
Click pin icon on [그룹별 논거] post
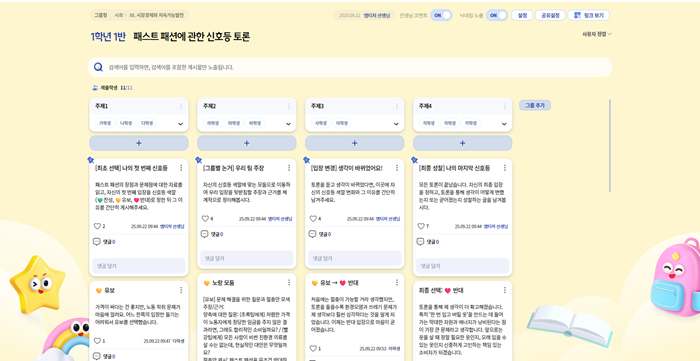199,160
